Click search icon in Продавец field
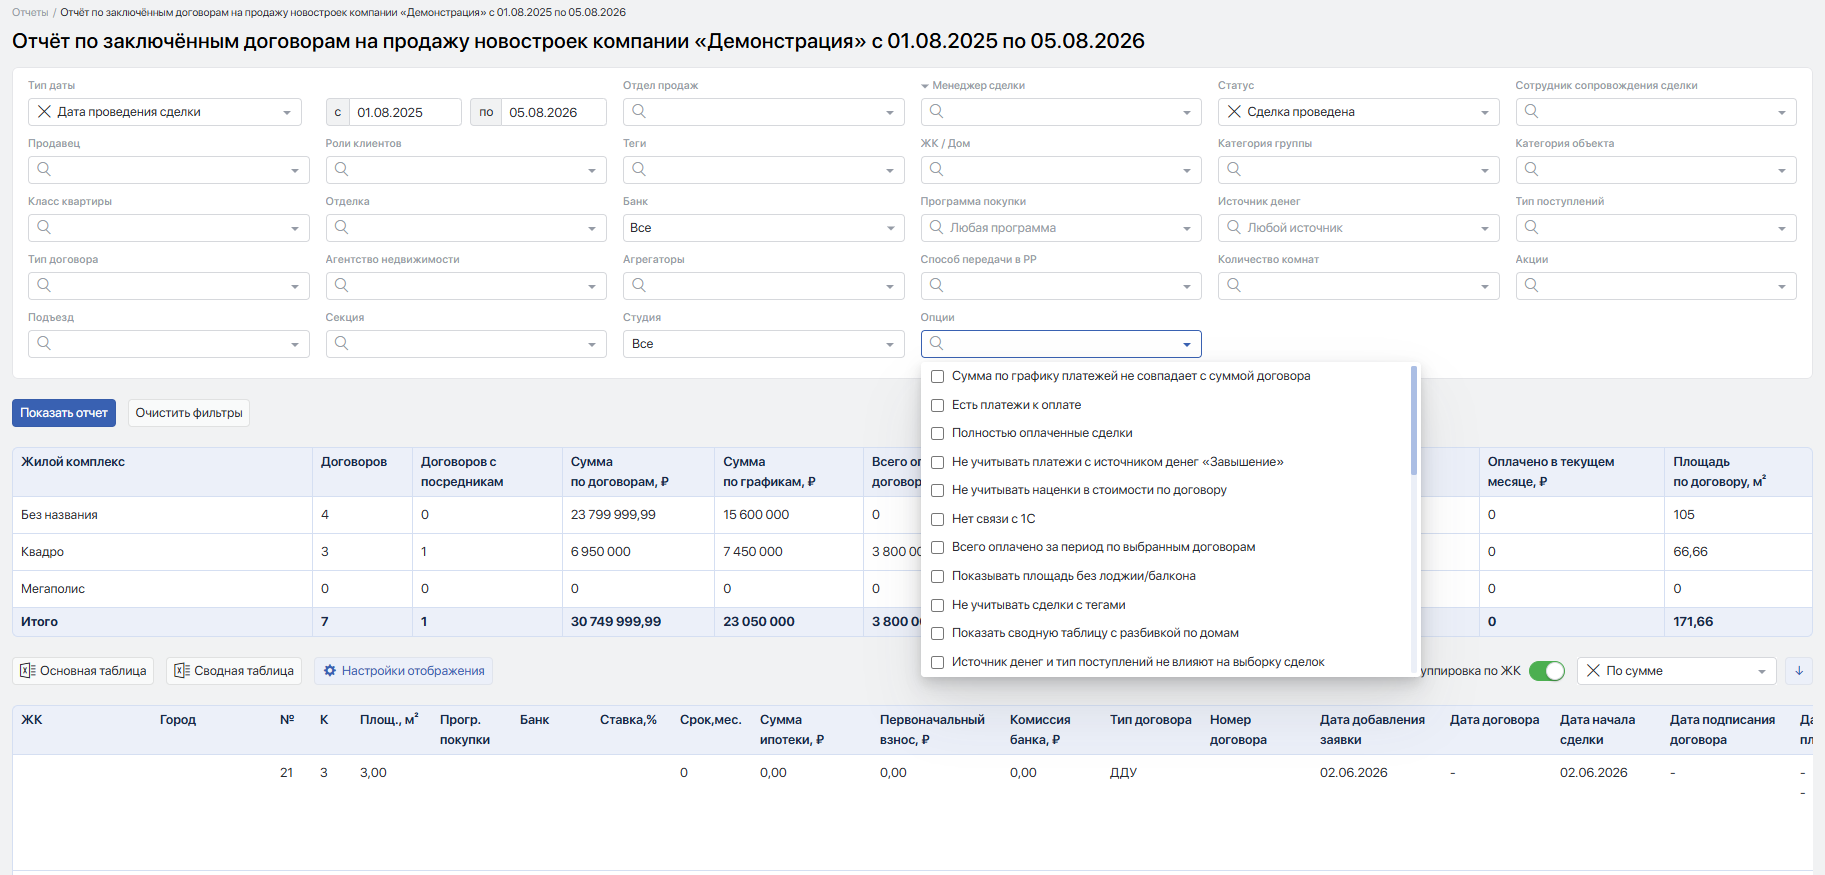Screen dimensions: 1825x875 click(x=44, y=169)
